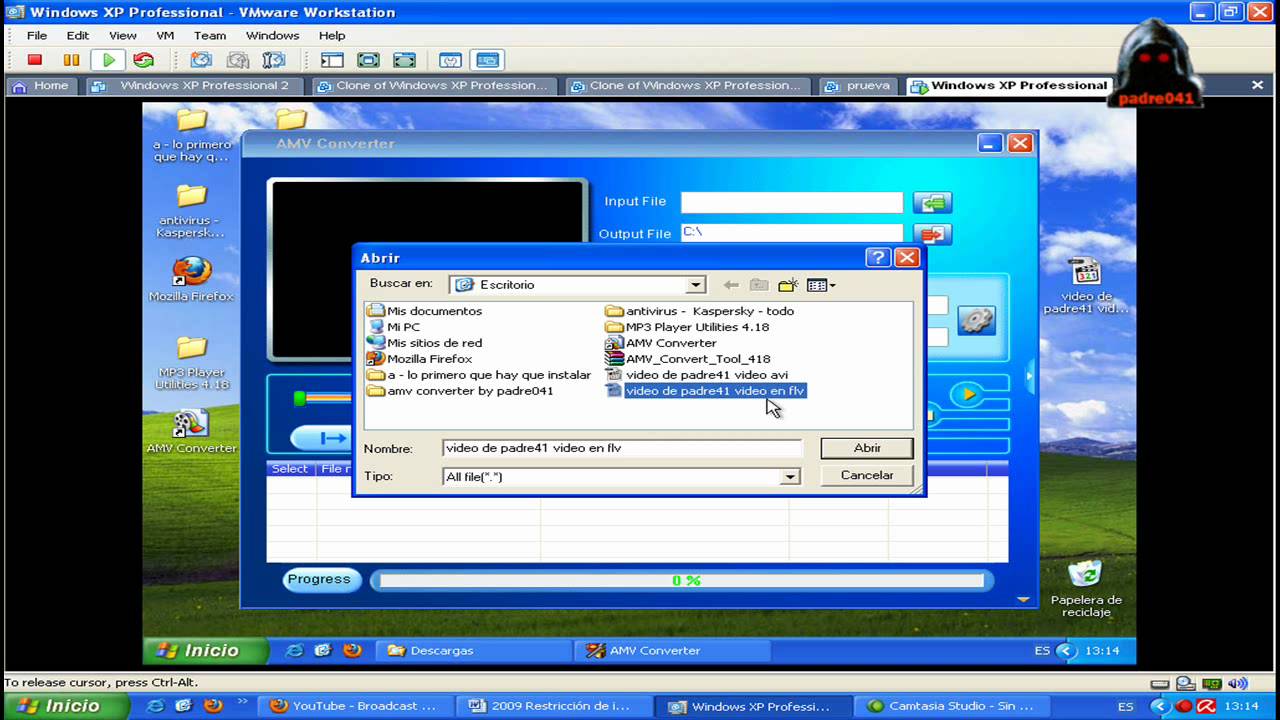
Task: Click help question mark in Abrir dialog
Action: tap(878, 258)
